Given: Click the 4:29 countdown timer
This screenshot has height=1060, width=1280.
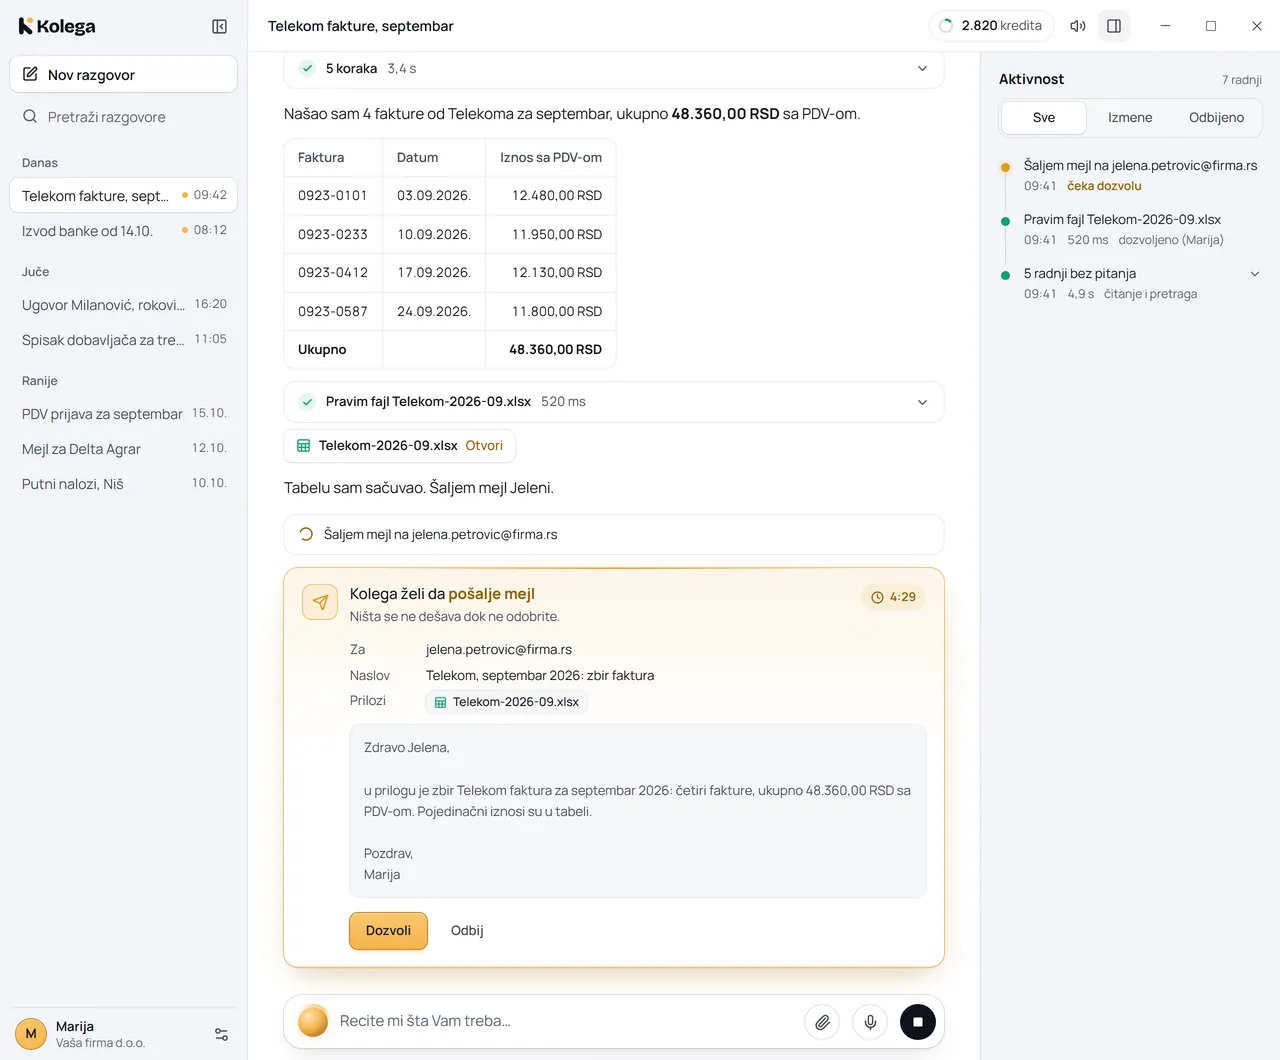Looking at the screenshot, I should click(893, 597).
